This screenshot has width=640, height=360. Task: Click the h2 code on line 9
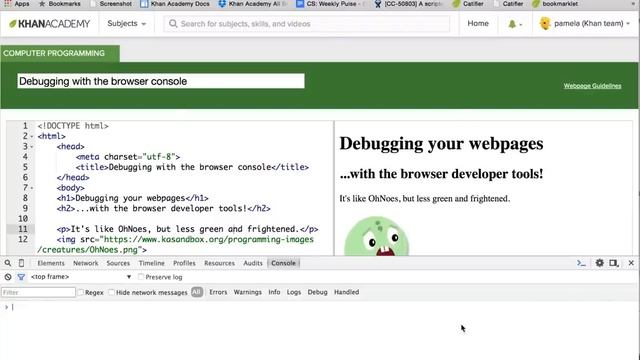coord(164,209)
